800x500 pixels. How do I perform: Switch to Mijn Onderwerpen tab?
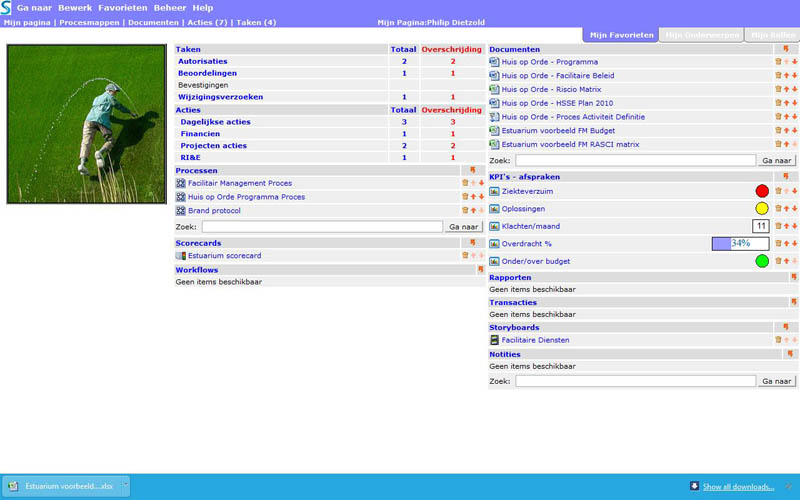pos(702,35)
